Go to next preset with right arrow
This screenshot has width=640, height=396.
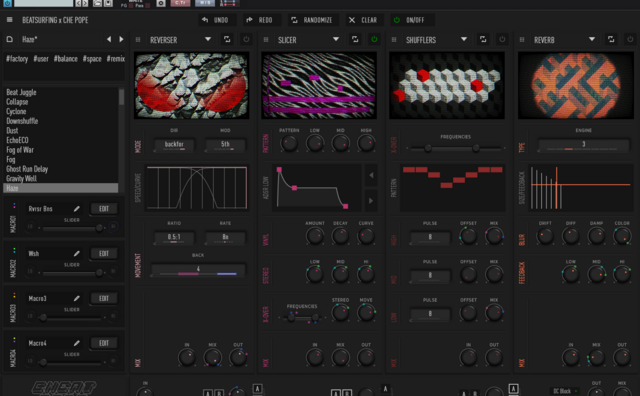click(121, 39)
